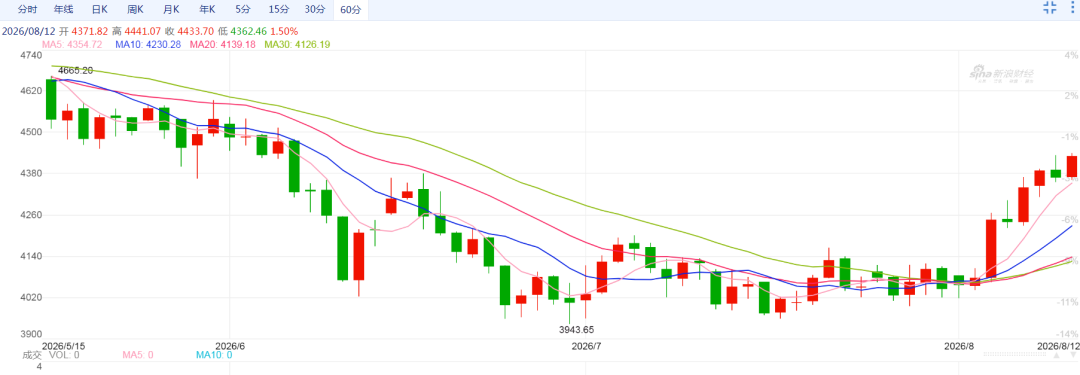
Task: Open the 日K daily candlestick tab
Action: pos(99,10)
